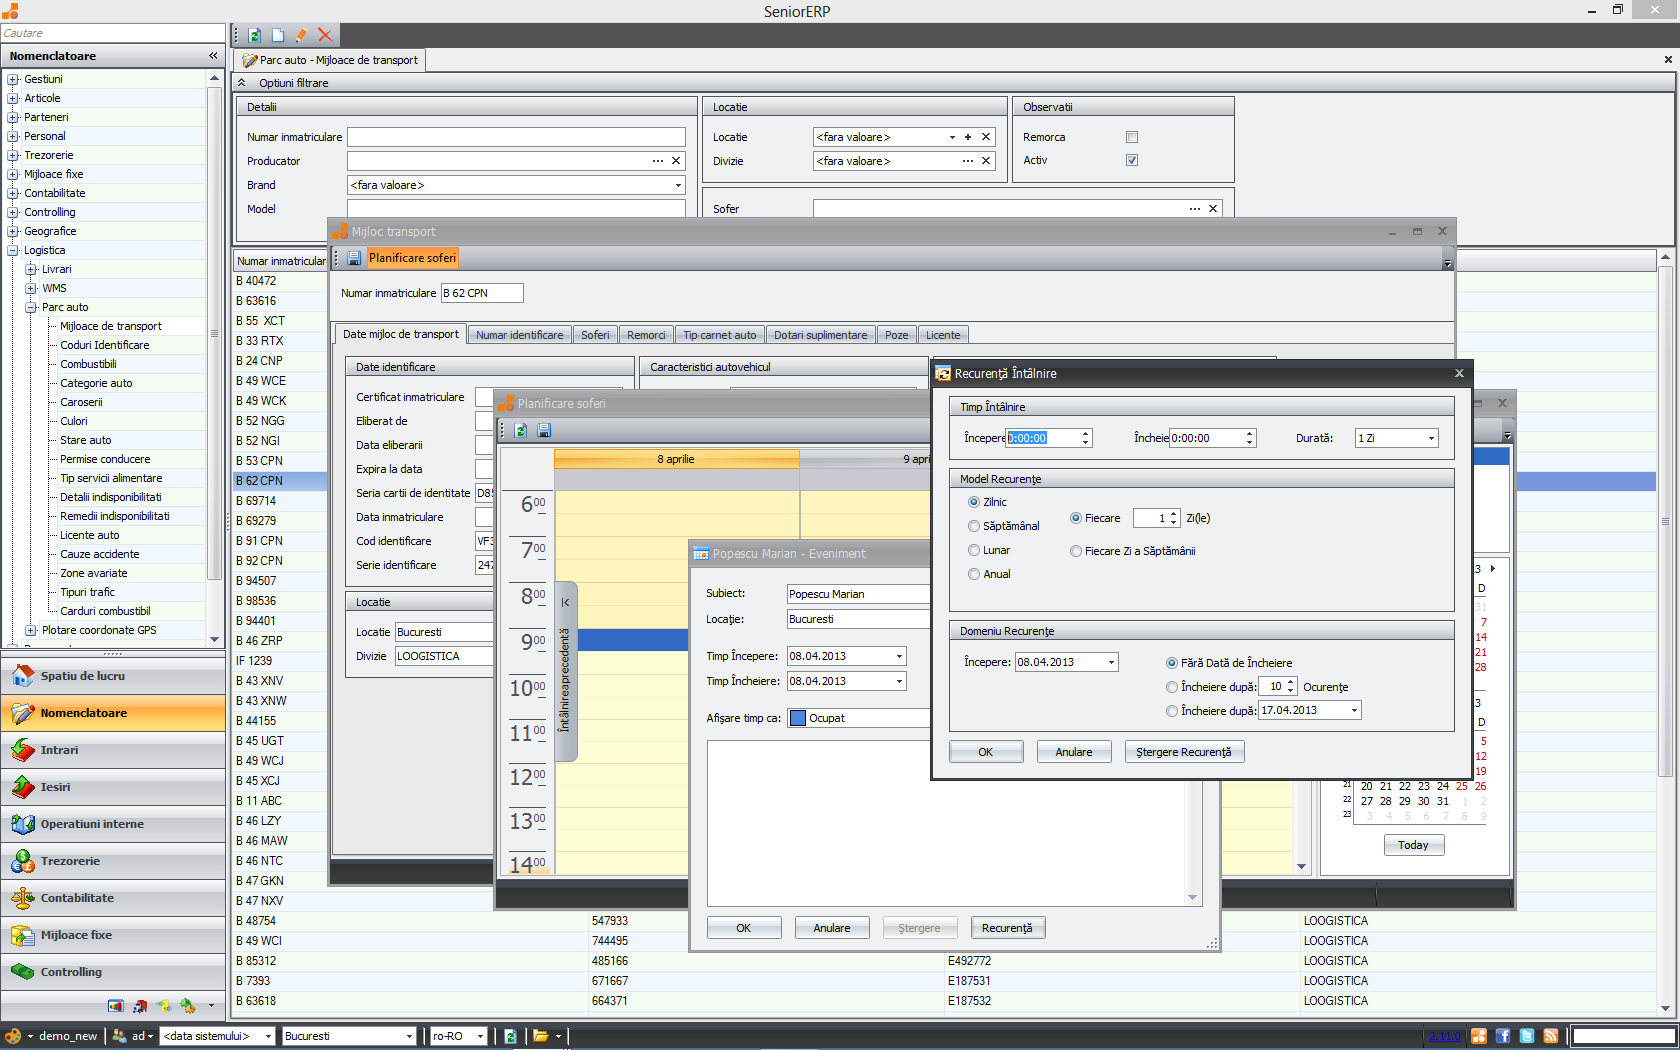This screenshot has width=1680, height=1050.
Task: Select the Anual recurrence option
Action: coord(974,574)
